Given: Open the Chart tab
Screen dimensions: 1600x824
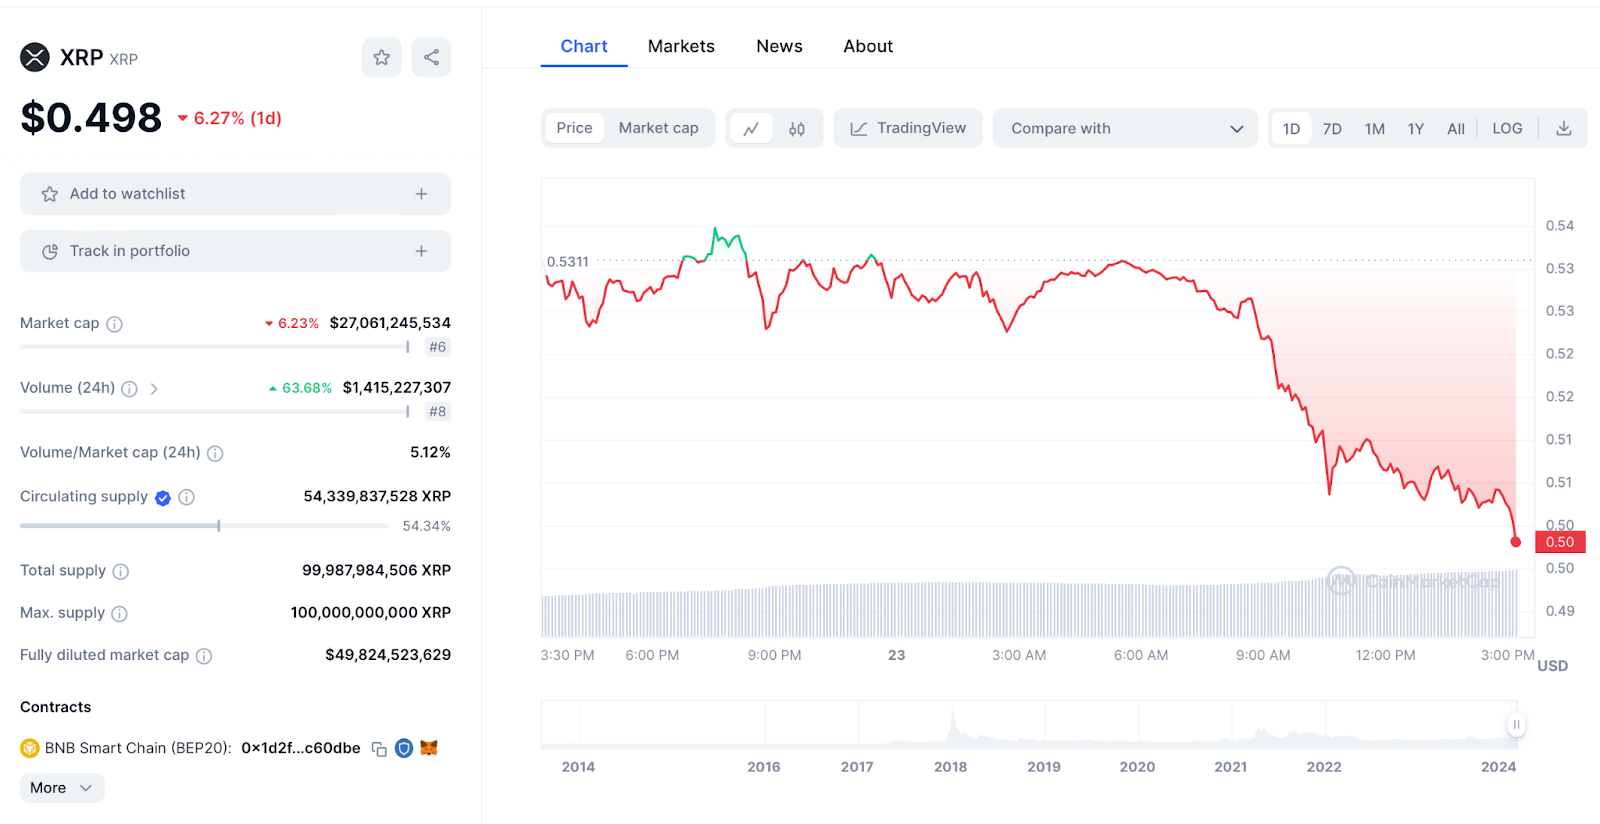Looking at the screenshot, I should tap(584, 46).
